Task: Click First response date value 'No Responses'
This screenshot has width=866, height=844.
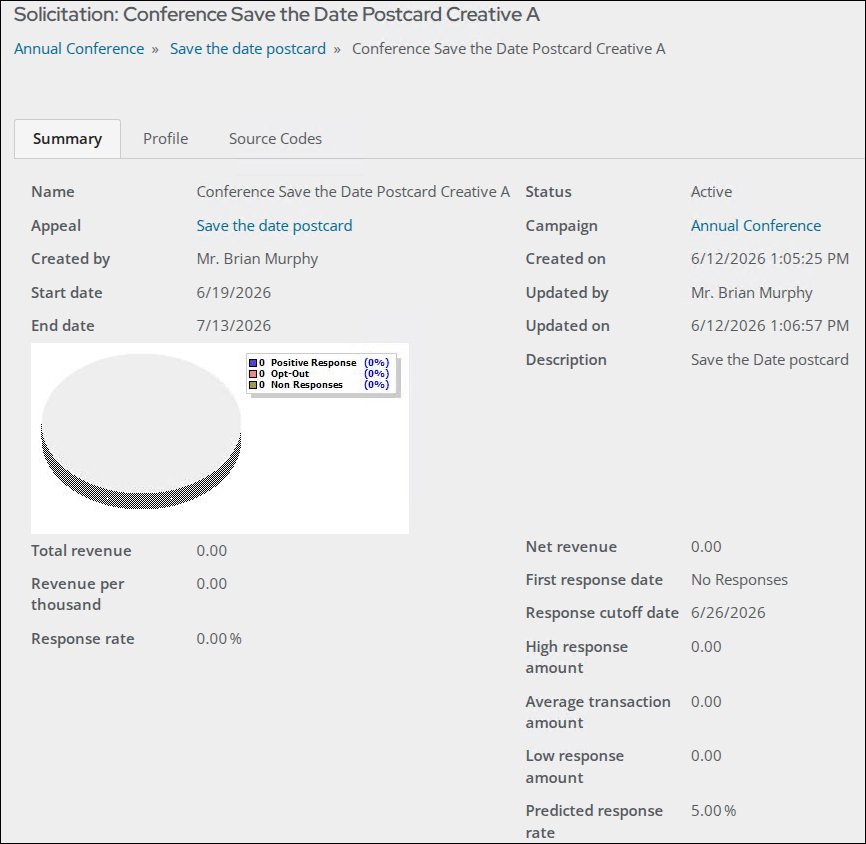Action: point(740,580)
